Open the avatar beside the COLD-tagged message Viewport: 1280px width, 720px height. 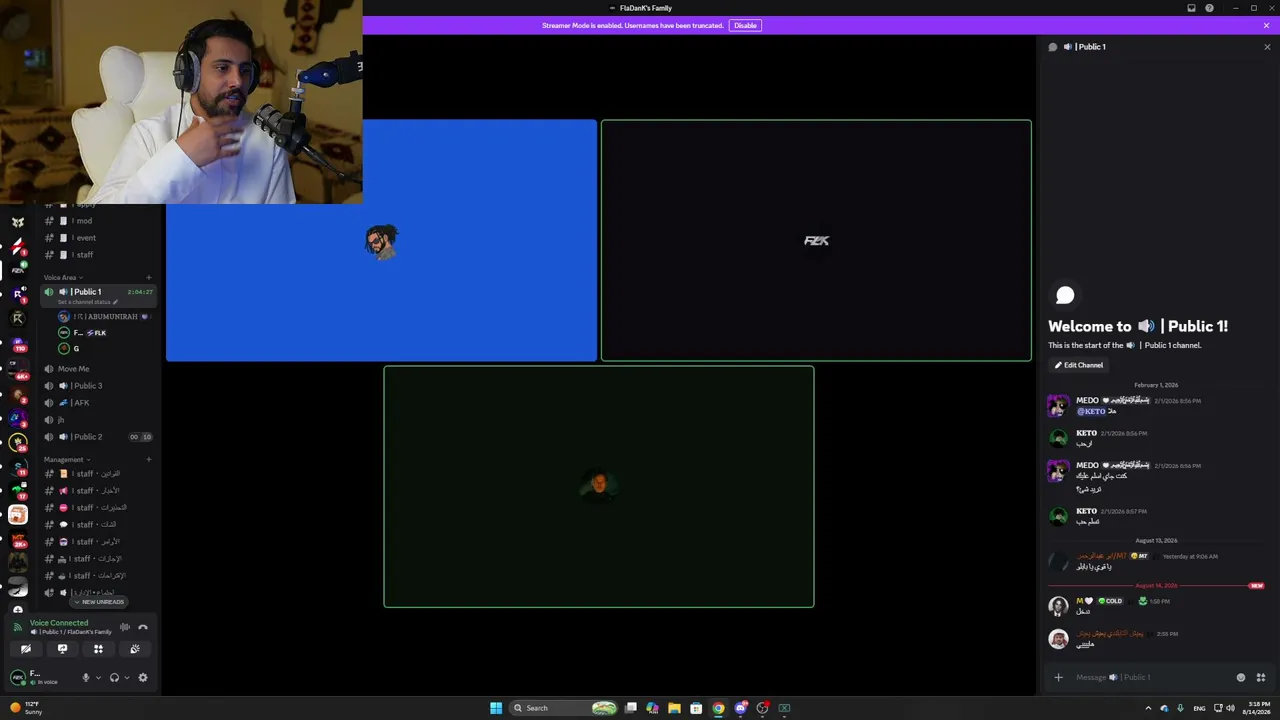coord(1058,606)
